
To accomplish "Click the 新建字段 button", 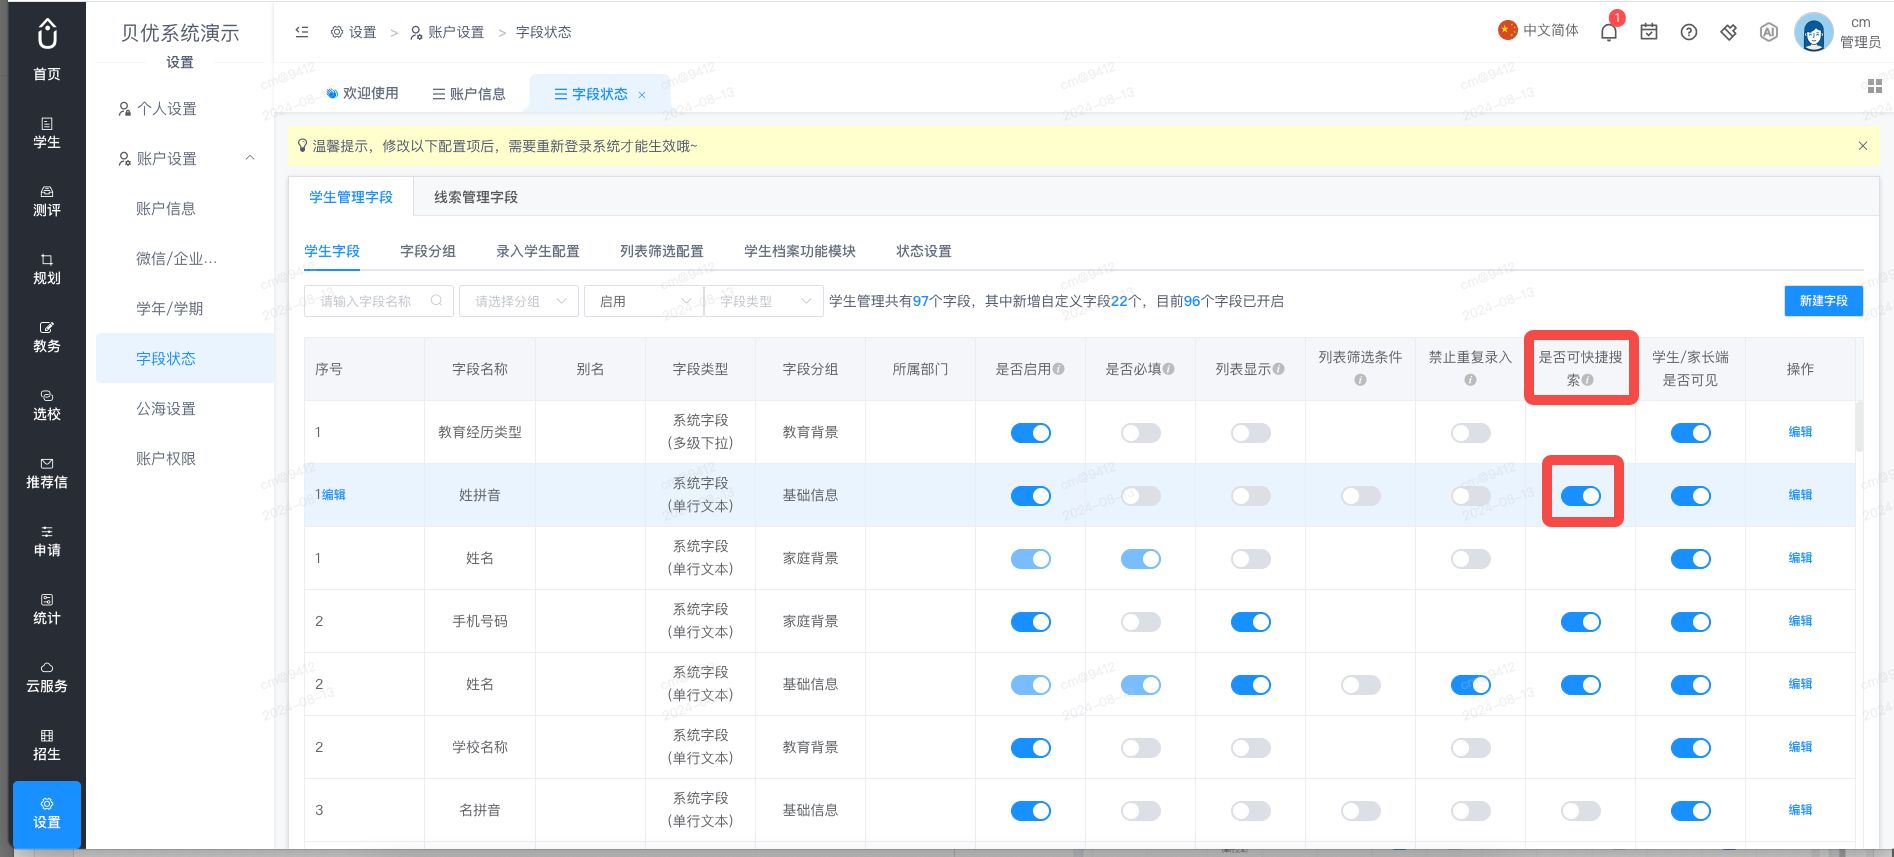I will [1823, 301].
